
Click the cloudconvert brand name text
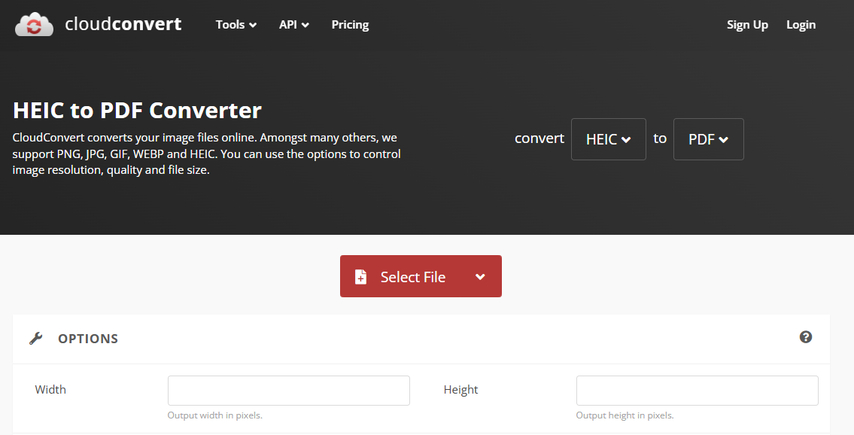[x=123, y=24]
